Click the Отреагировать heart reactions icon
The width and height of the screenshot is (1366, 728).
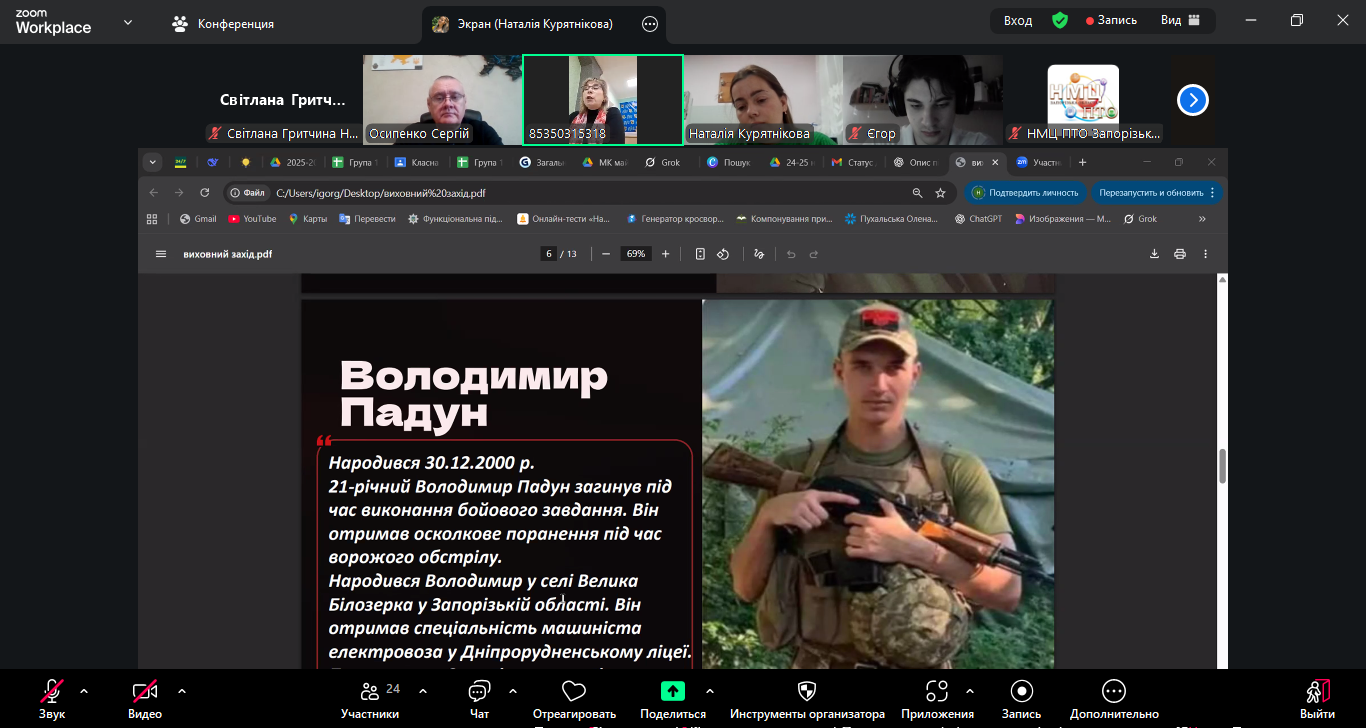[x=574, y=691]
